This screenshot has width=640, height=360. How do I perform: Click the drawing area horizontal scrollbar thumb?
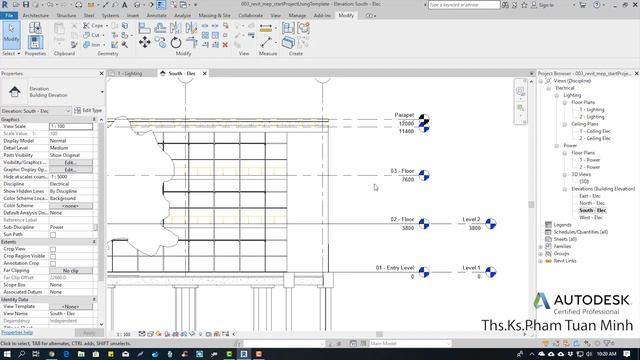pyautogui.click(x=379, y=334)
